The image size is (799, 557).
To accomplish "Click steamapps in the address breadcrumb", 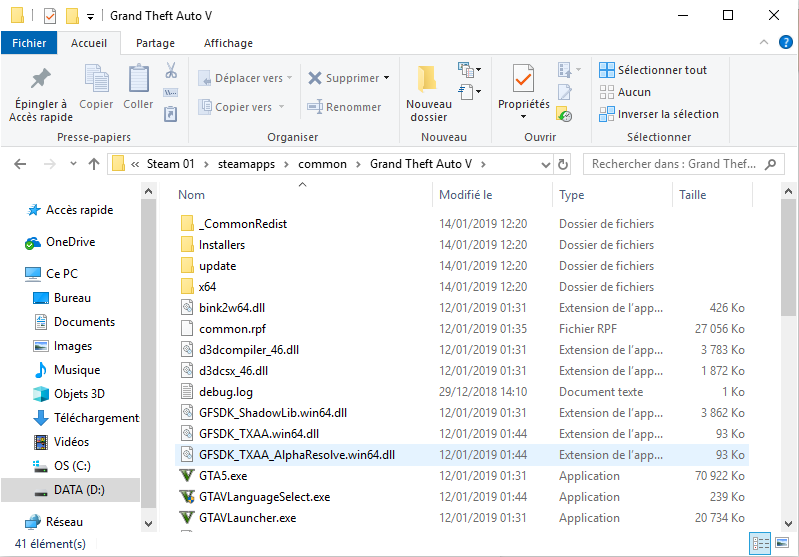I will click(x=246, y=164).
